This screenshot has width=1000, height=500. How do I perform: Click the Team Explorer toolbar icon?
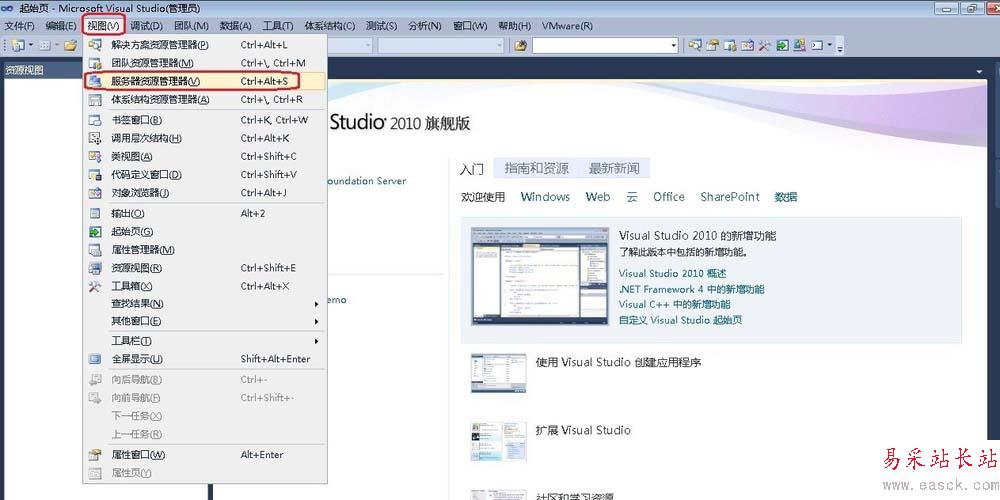click(730, 45)
